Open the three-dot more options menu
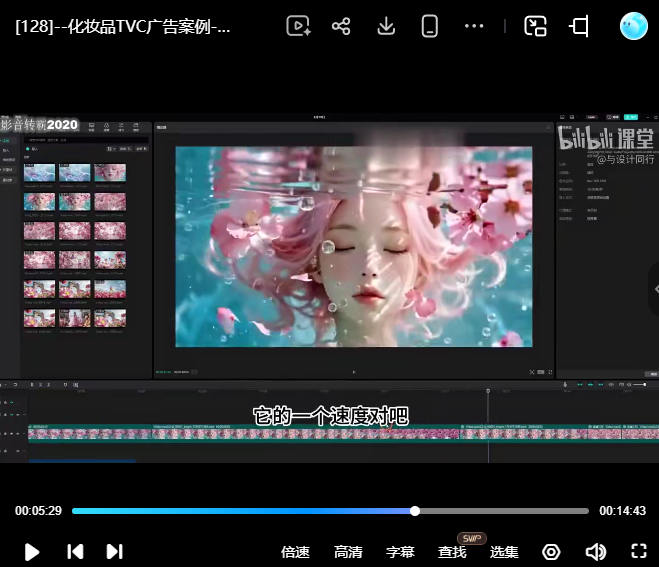This screenshot has height=567, width=659. point(474,26)
